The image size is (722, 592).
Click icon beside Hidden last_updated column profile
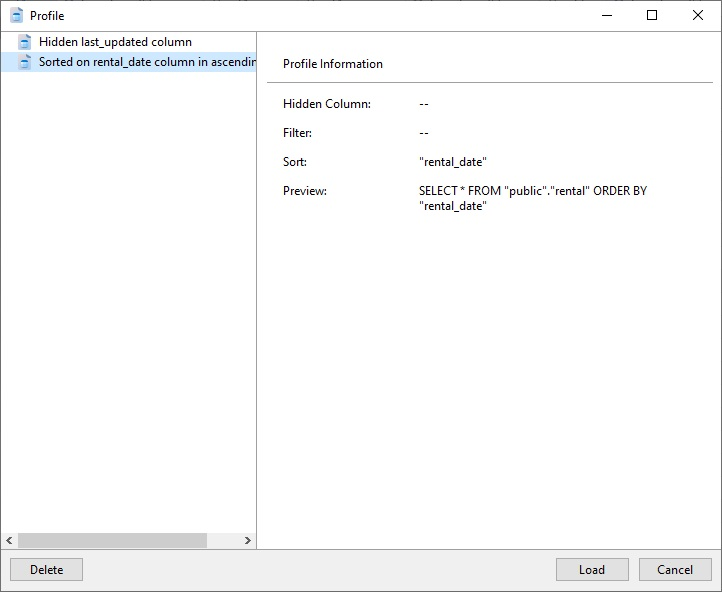[25, 42]
